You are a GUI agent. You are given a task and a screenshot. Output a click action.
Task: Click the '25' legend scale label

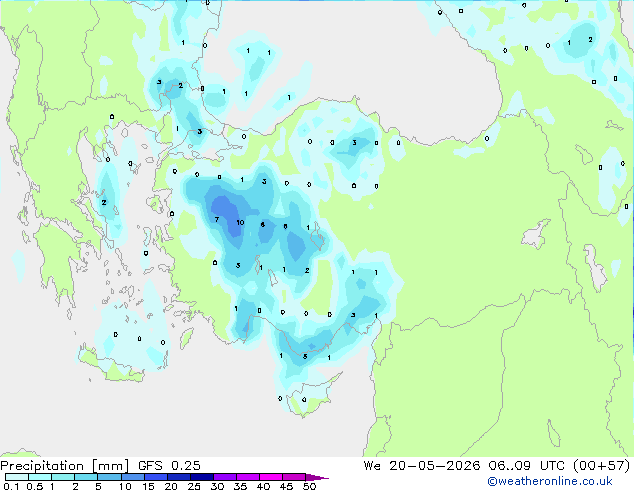coord(194,486)
